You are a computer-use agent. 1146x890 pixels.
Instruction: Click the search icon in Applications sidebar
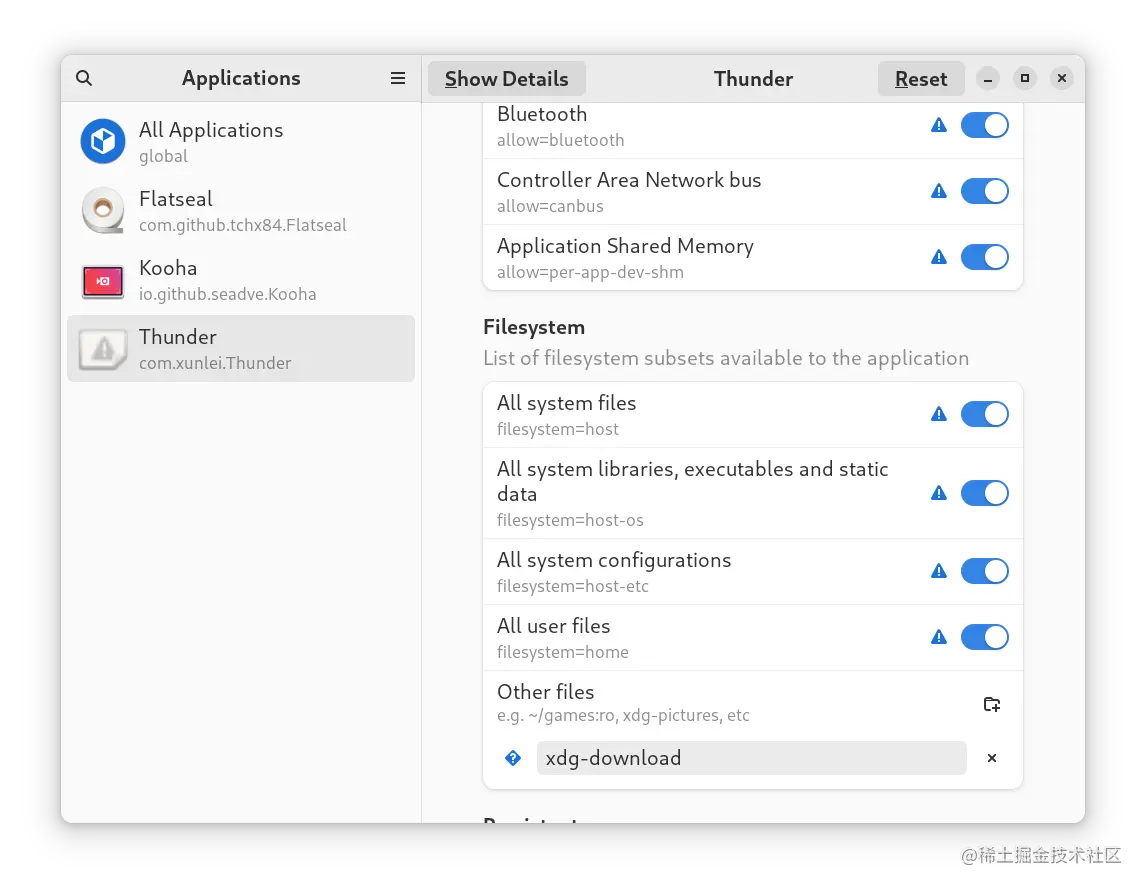click(84, 78)
